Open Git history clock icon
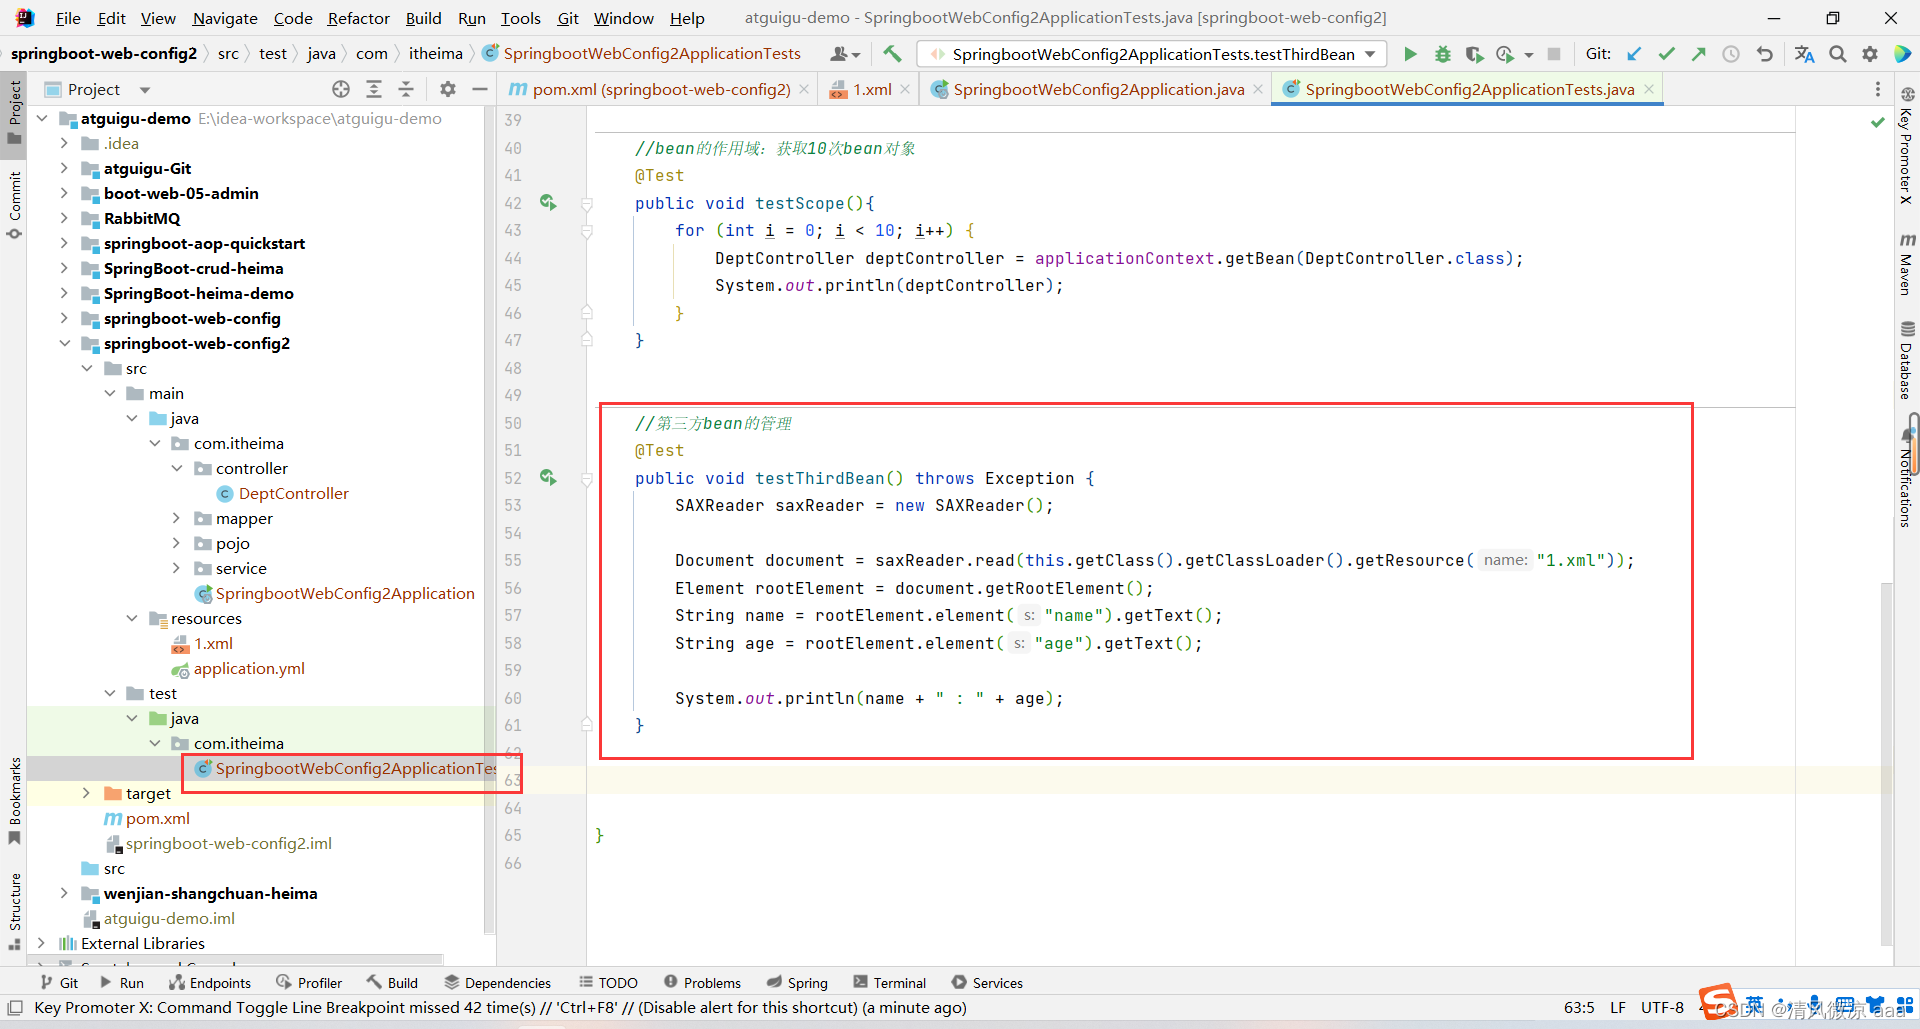Image resolution: width=1920 pixels, height=1029 pixels. [x=1731, y=54]
